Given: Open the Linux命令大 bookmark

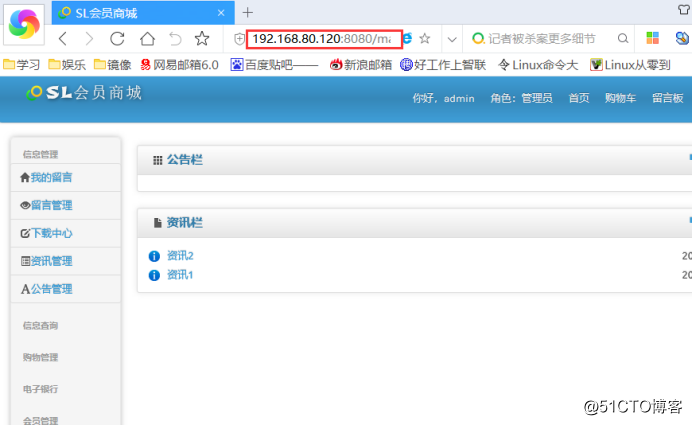Looking at the screenshot, I should (x=538, y=65).
